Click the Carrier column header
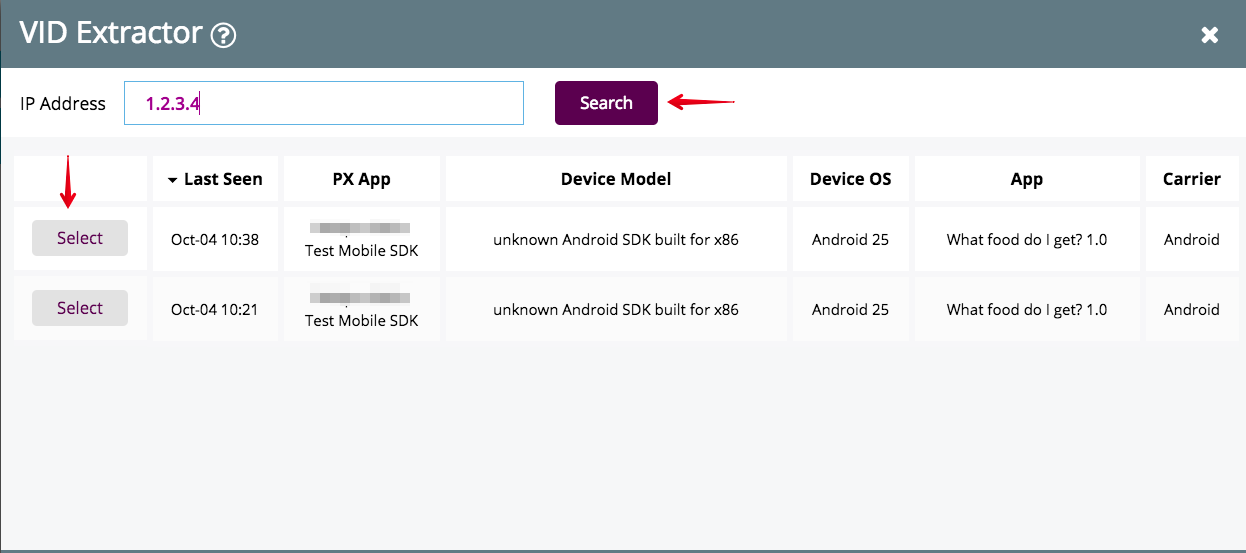The image size is (1246, 553). point(1191,180)
